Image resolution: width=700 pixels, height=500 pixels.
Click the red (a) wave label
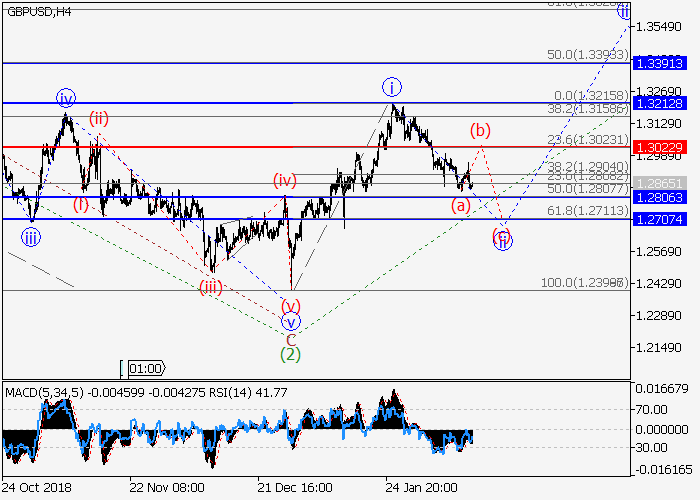coord(461,205)
